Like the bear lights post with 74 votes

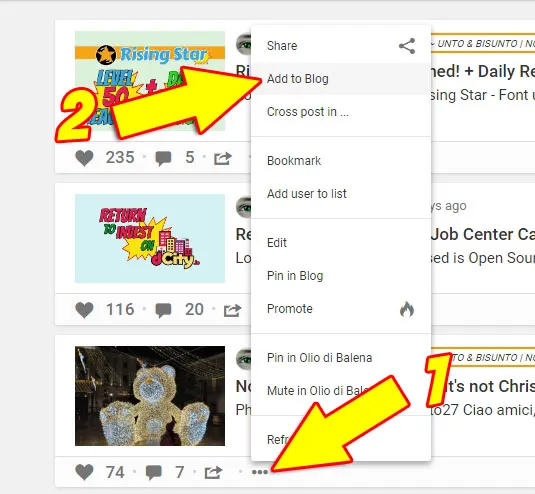[x=84, y=472]
